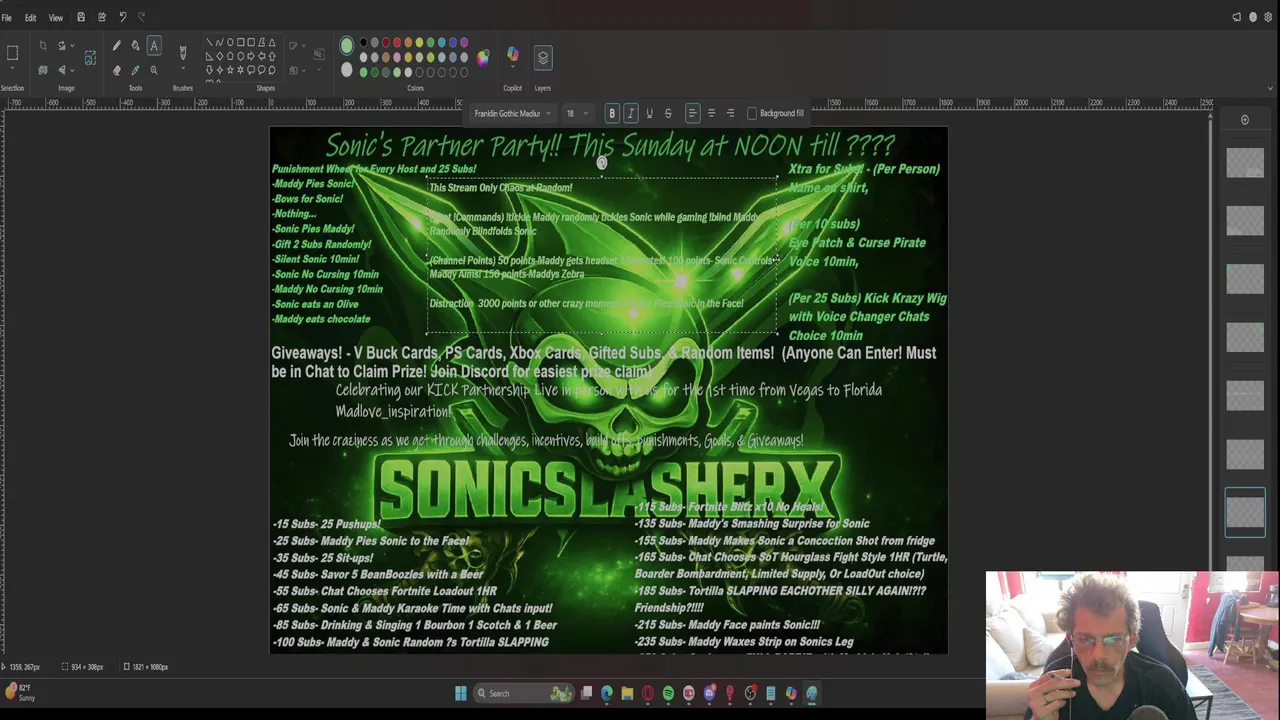Screen dimensions: 1280x720
Task: Select the Text tool
Action: point(154,46)
